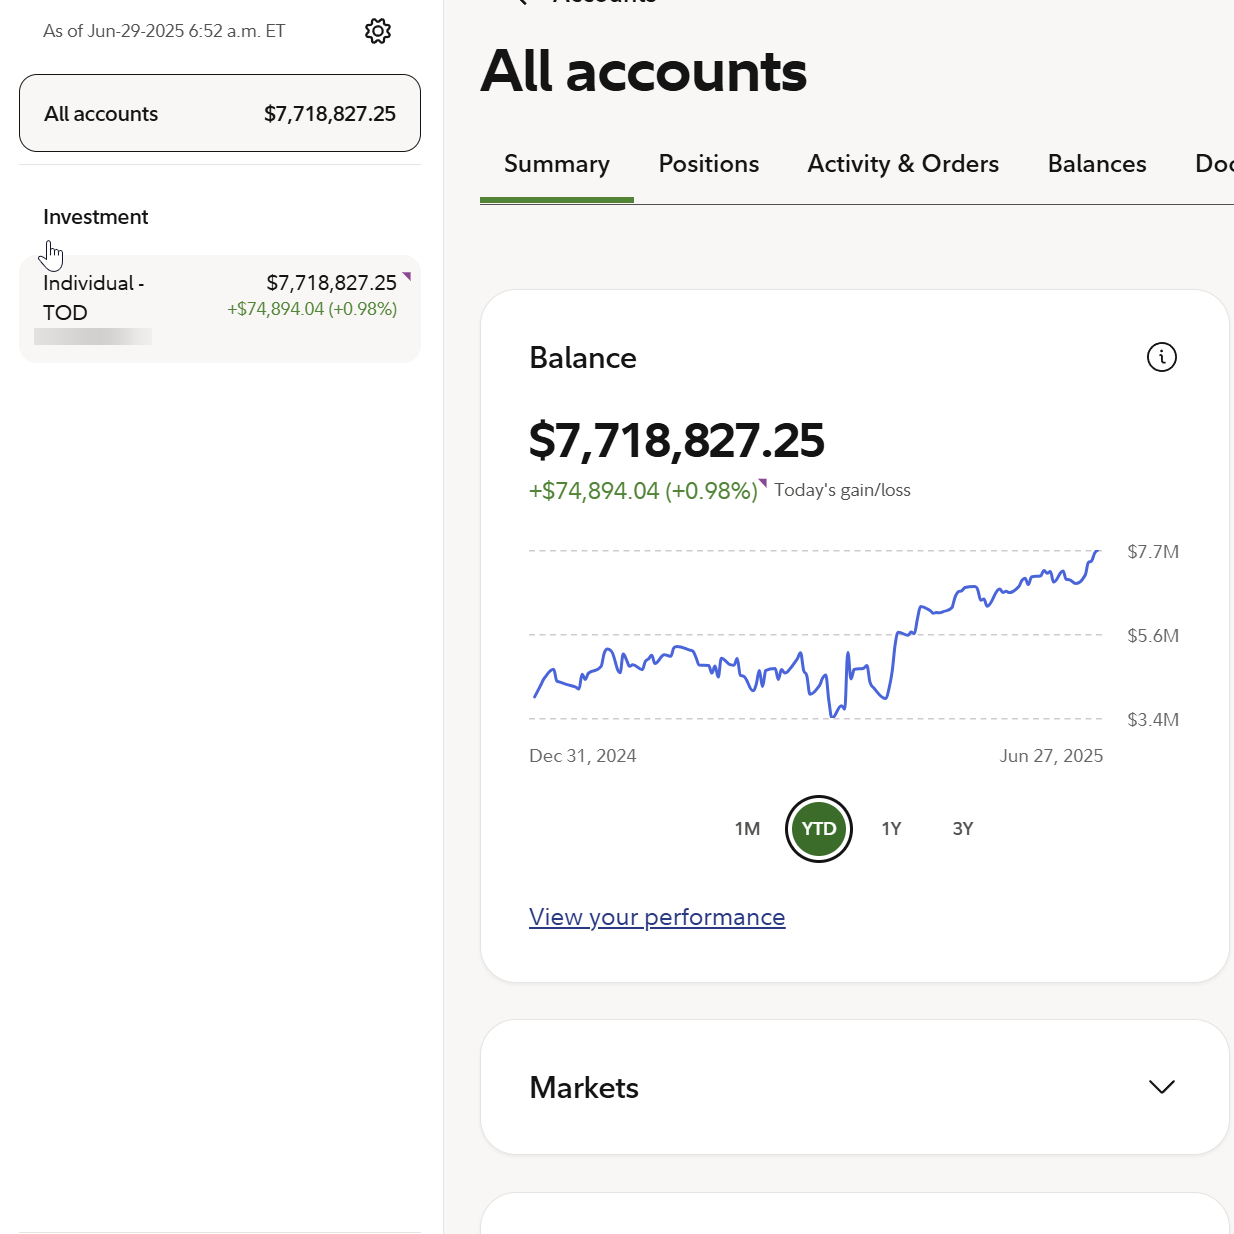The width and height of the screenshot is (1234, 1234).
Task: Click the +$74,894.04 (+0.98%) gain in Balance card
Action: pyautogui.click(x=643, y=491)
